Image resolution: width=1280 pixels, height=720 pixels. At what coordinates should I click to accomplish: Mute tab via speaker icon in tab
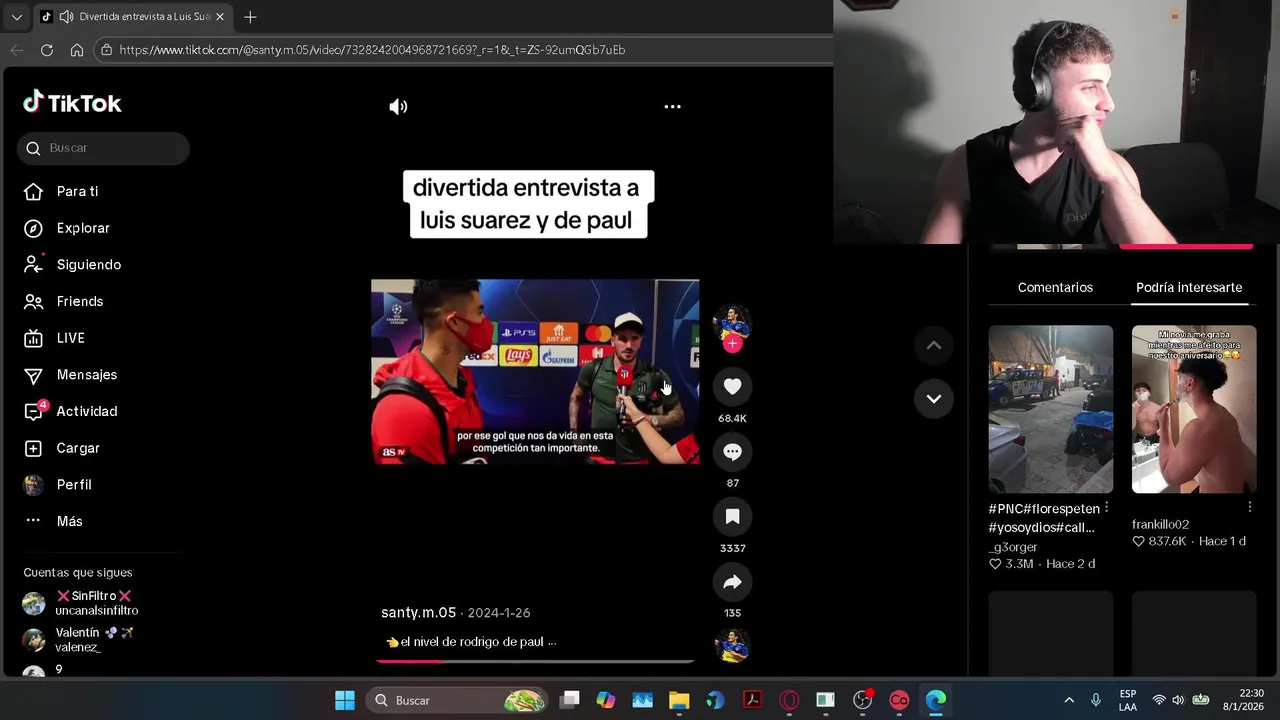[66, 17]
